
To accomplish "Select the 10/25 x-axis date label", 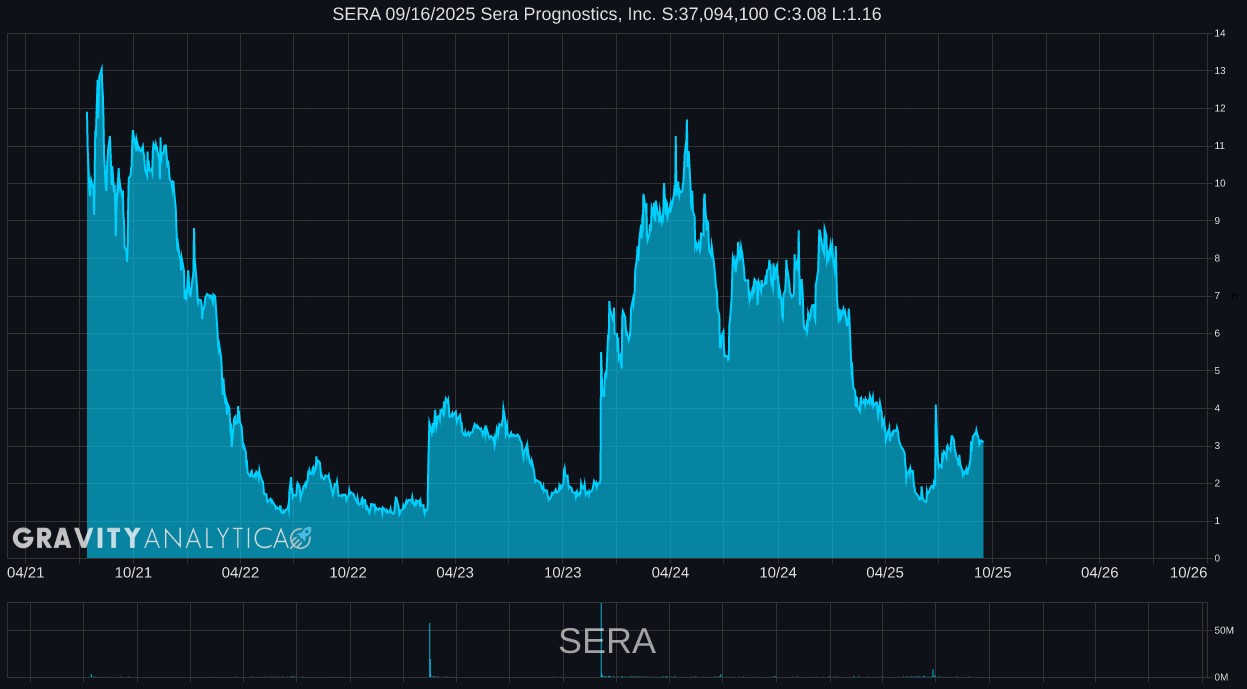I will tap(993, 573).
